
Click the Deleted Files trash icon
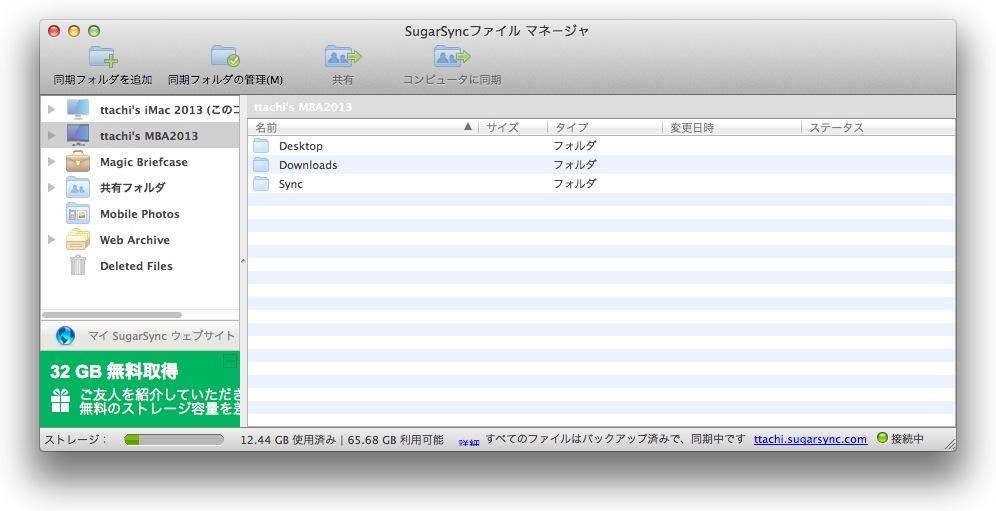(x=78, y=266)
